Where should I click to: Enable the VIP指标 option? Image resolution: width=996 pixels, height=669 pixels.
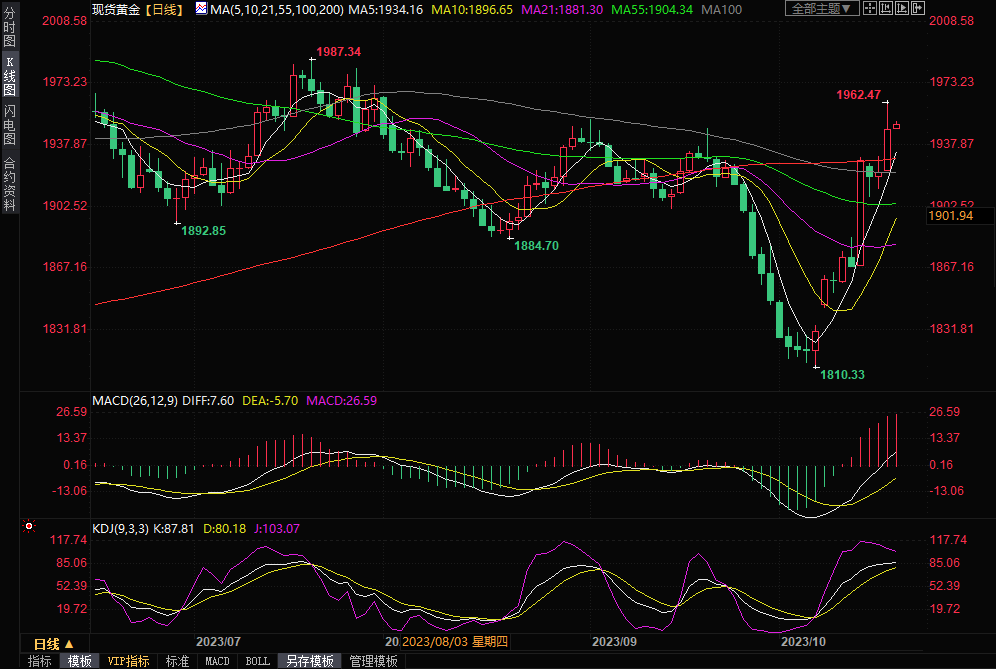point(128,661)
